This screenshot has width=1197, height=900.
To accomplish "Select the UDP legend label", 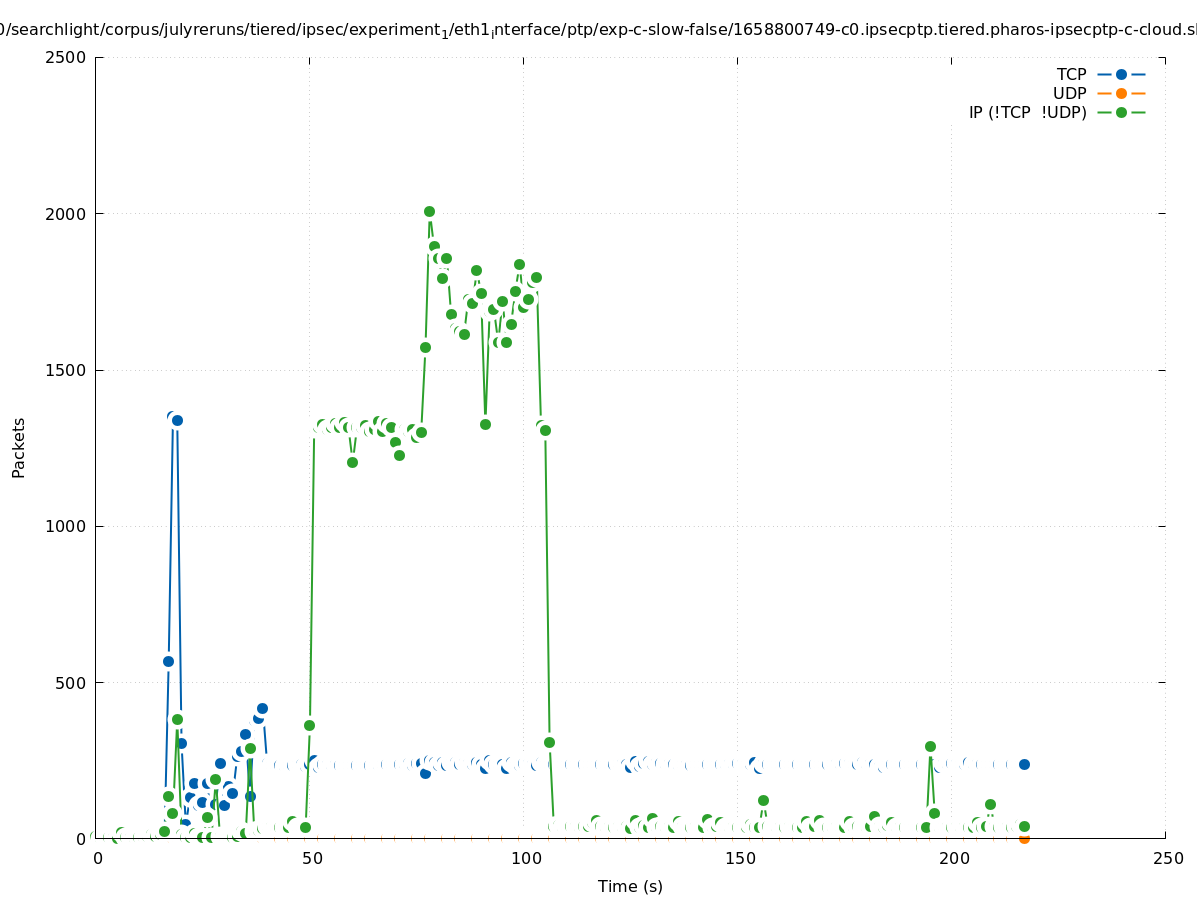I will 1069,93.
